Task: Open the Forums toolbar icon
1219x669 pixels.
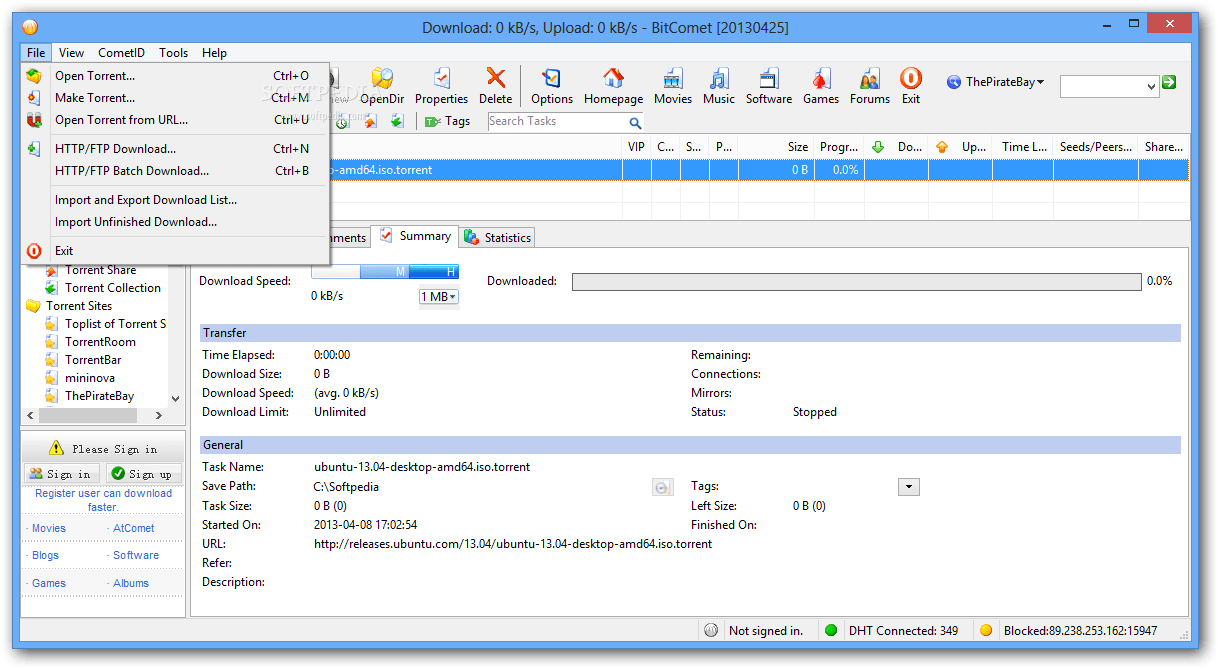Action: tap(870, 85)
